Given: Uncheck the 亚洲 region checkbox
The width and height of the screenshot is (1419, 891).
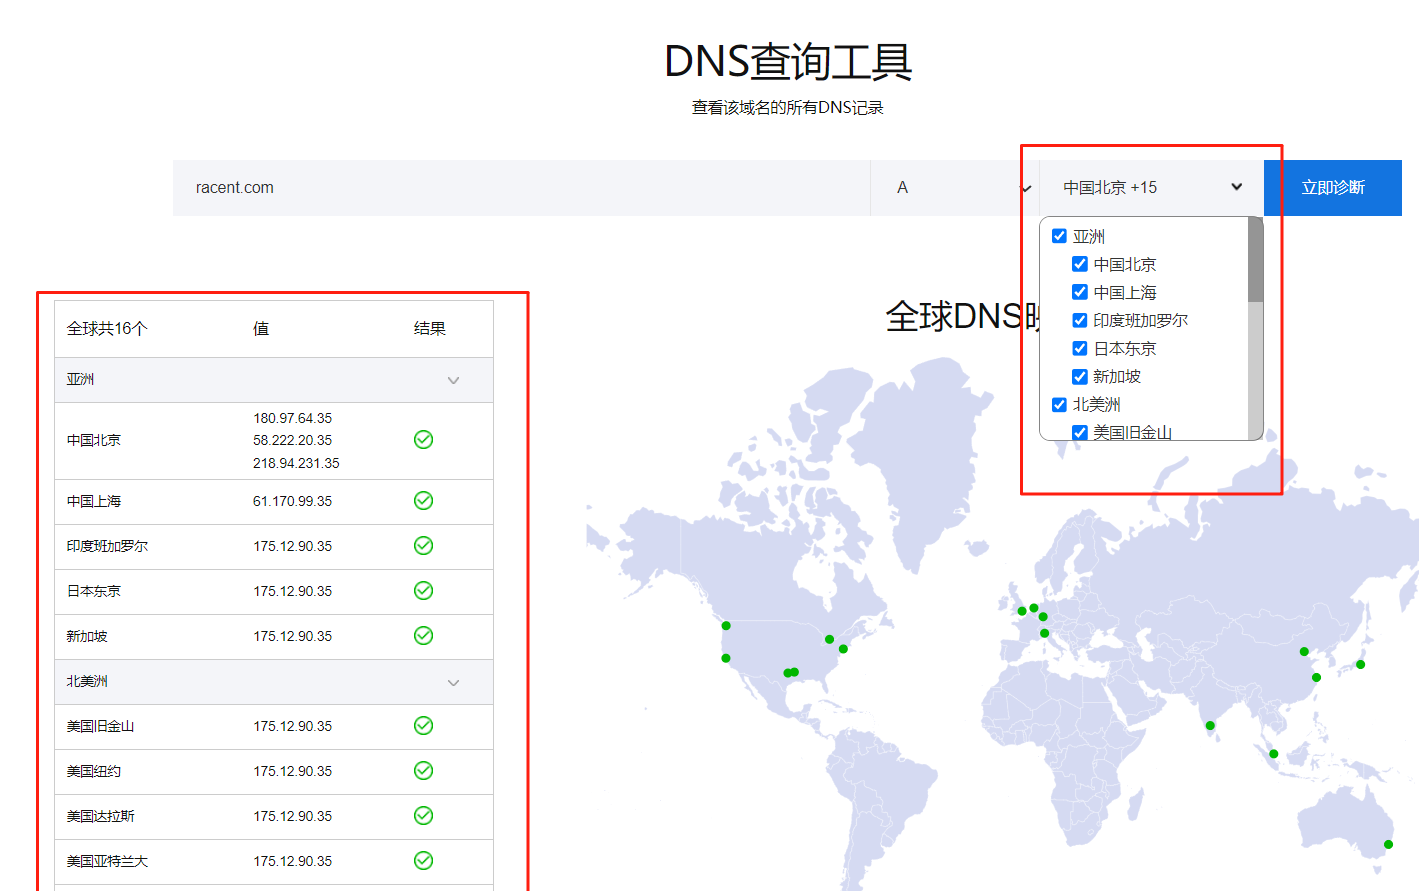Looking at the screenshot, I should (x=1059, y=236).
